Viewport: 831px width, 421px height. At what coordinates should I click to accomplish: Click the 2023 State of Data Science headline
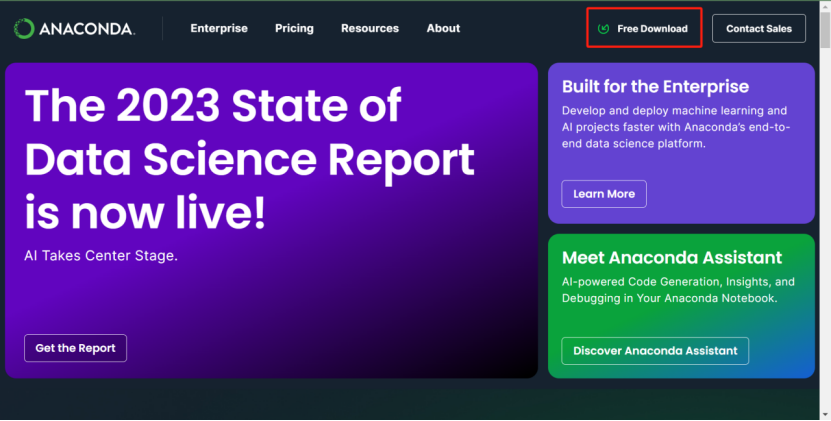click(x=249, y=158)
